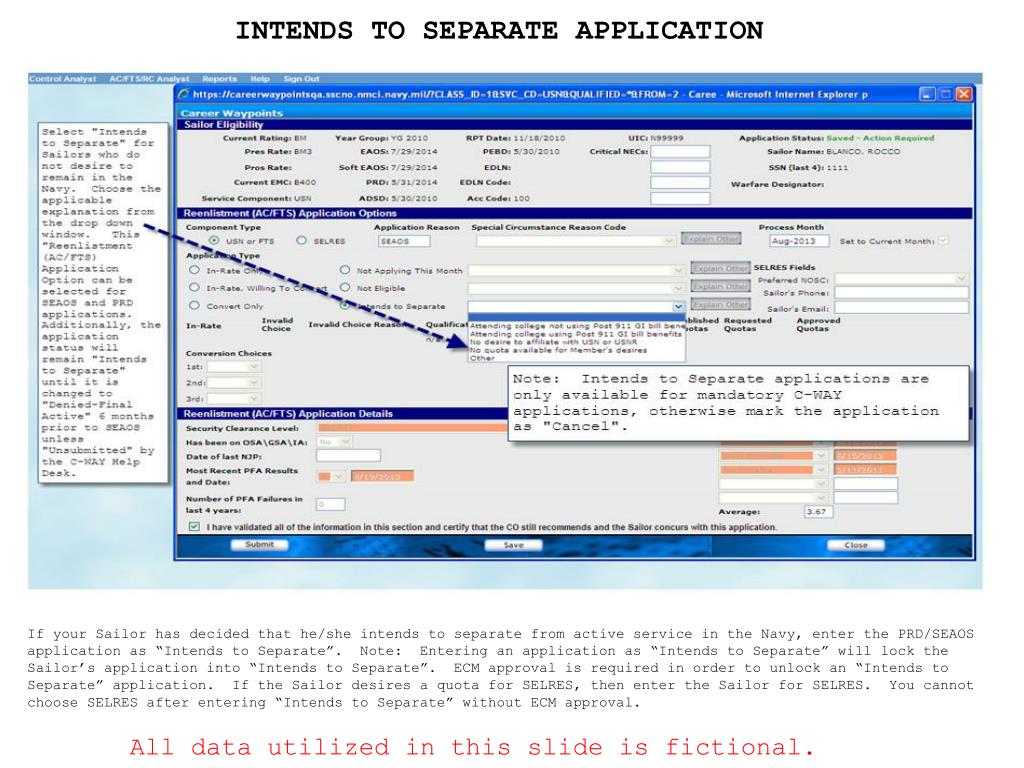
Task: Click the Security Clearance Level field
Action: pyautogui.click(x=412, y=428)
